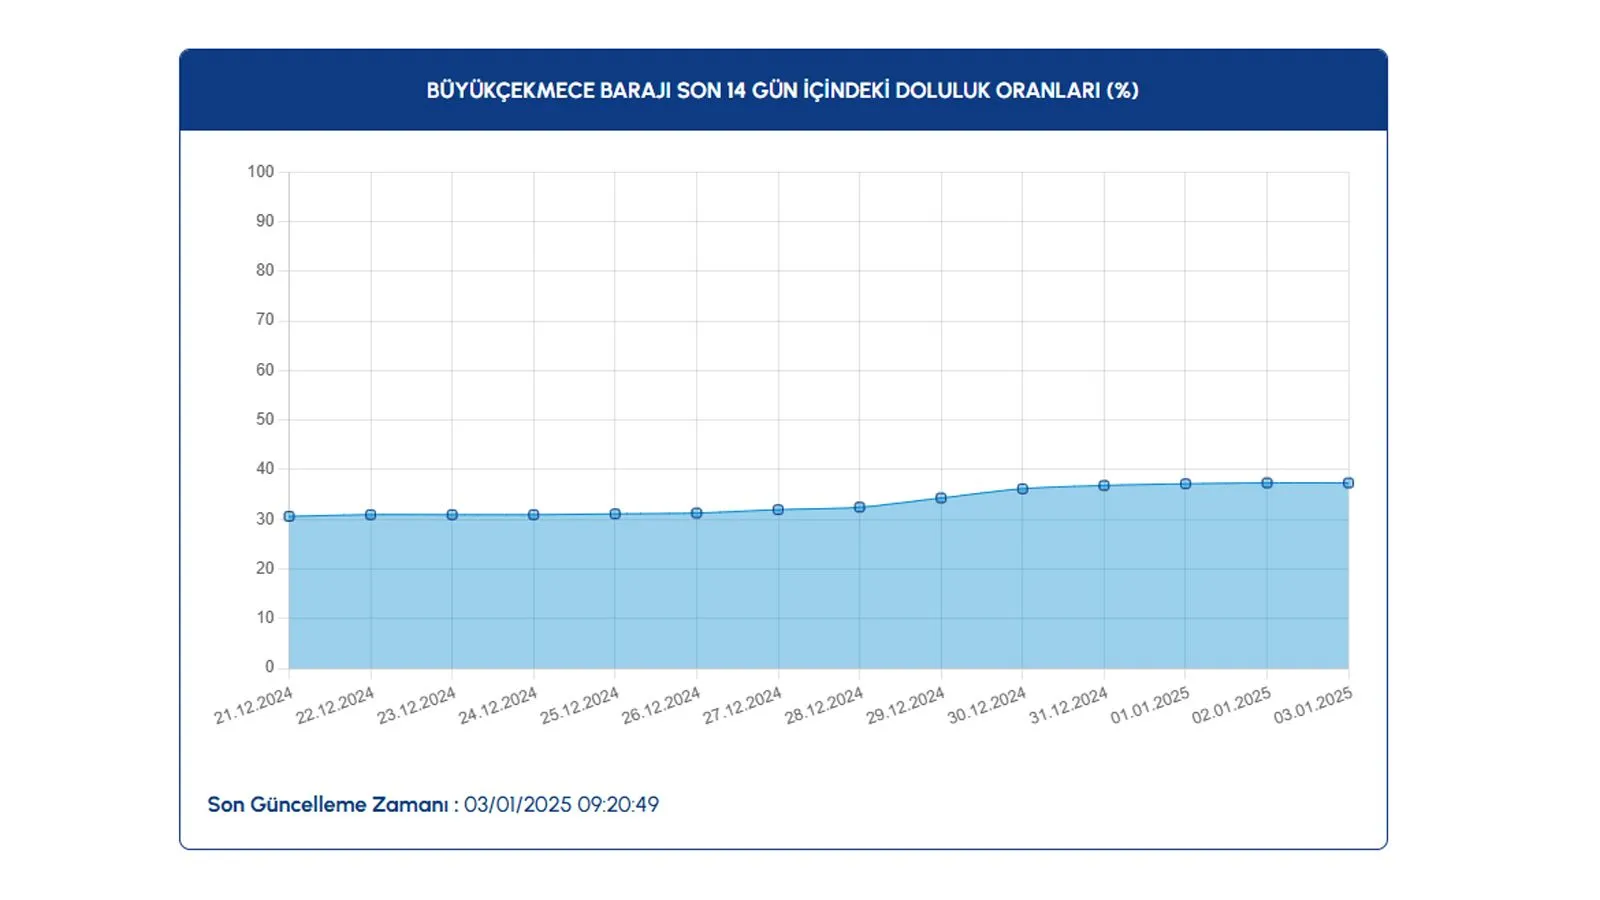1600x900 pixels.
Task: Click the x-axis label 30.12.2024
Action: point(987,705)
